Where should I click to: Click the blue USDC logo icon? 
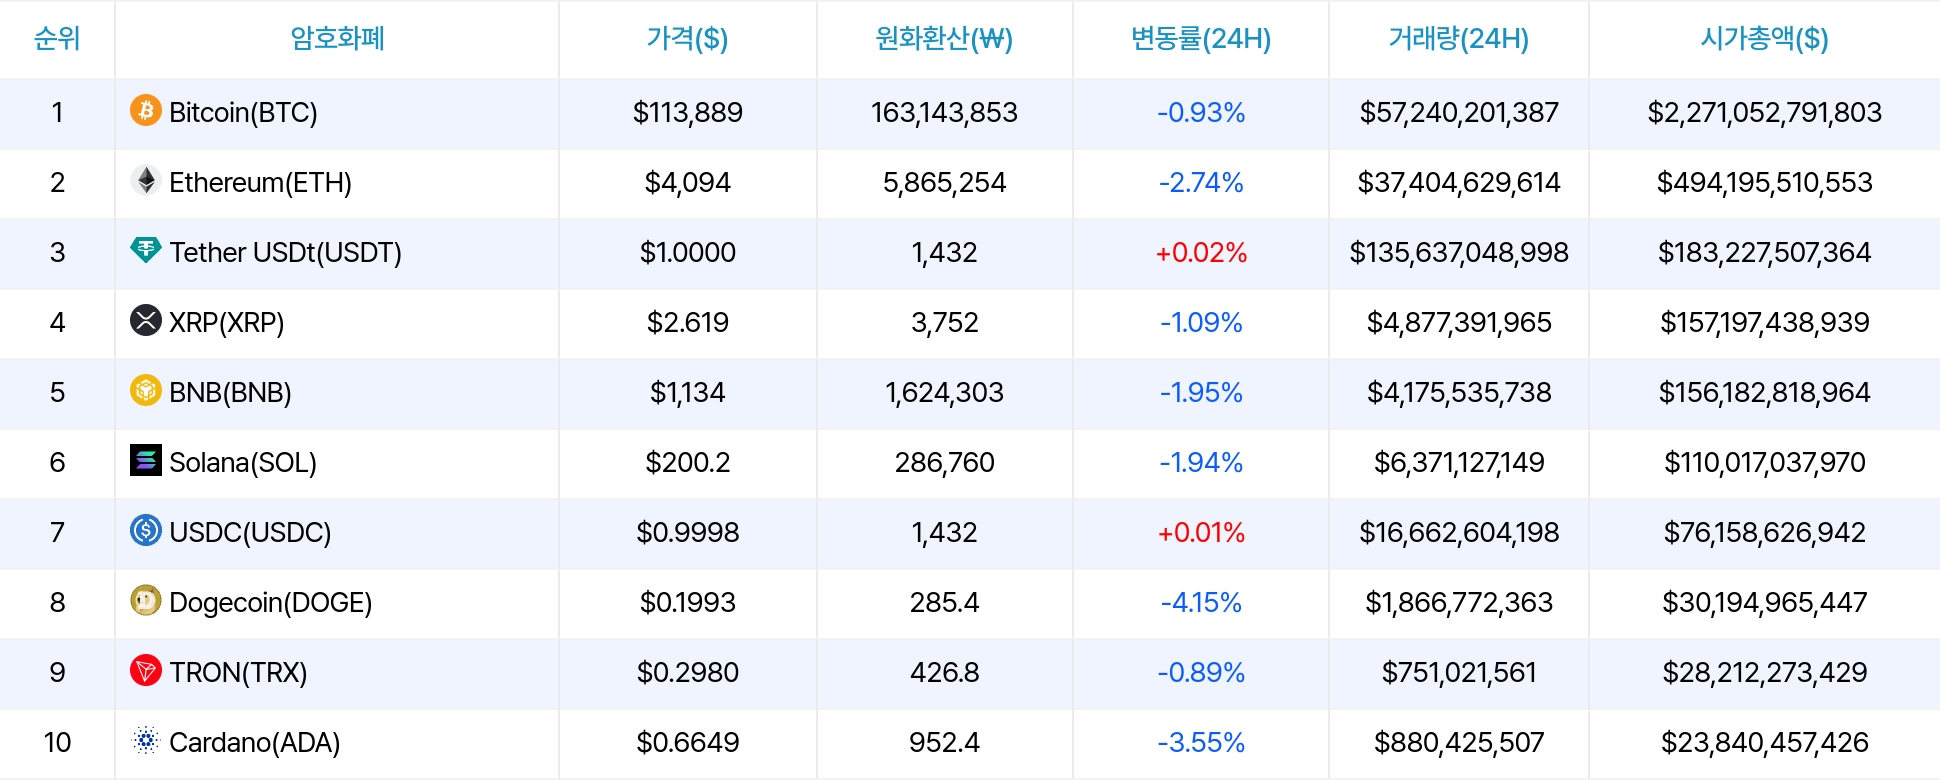[x=146, y=530]
